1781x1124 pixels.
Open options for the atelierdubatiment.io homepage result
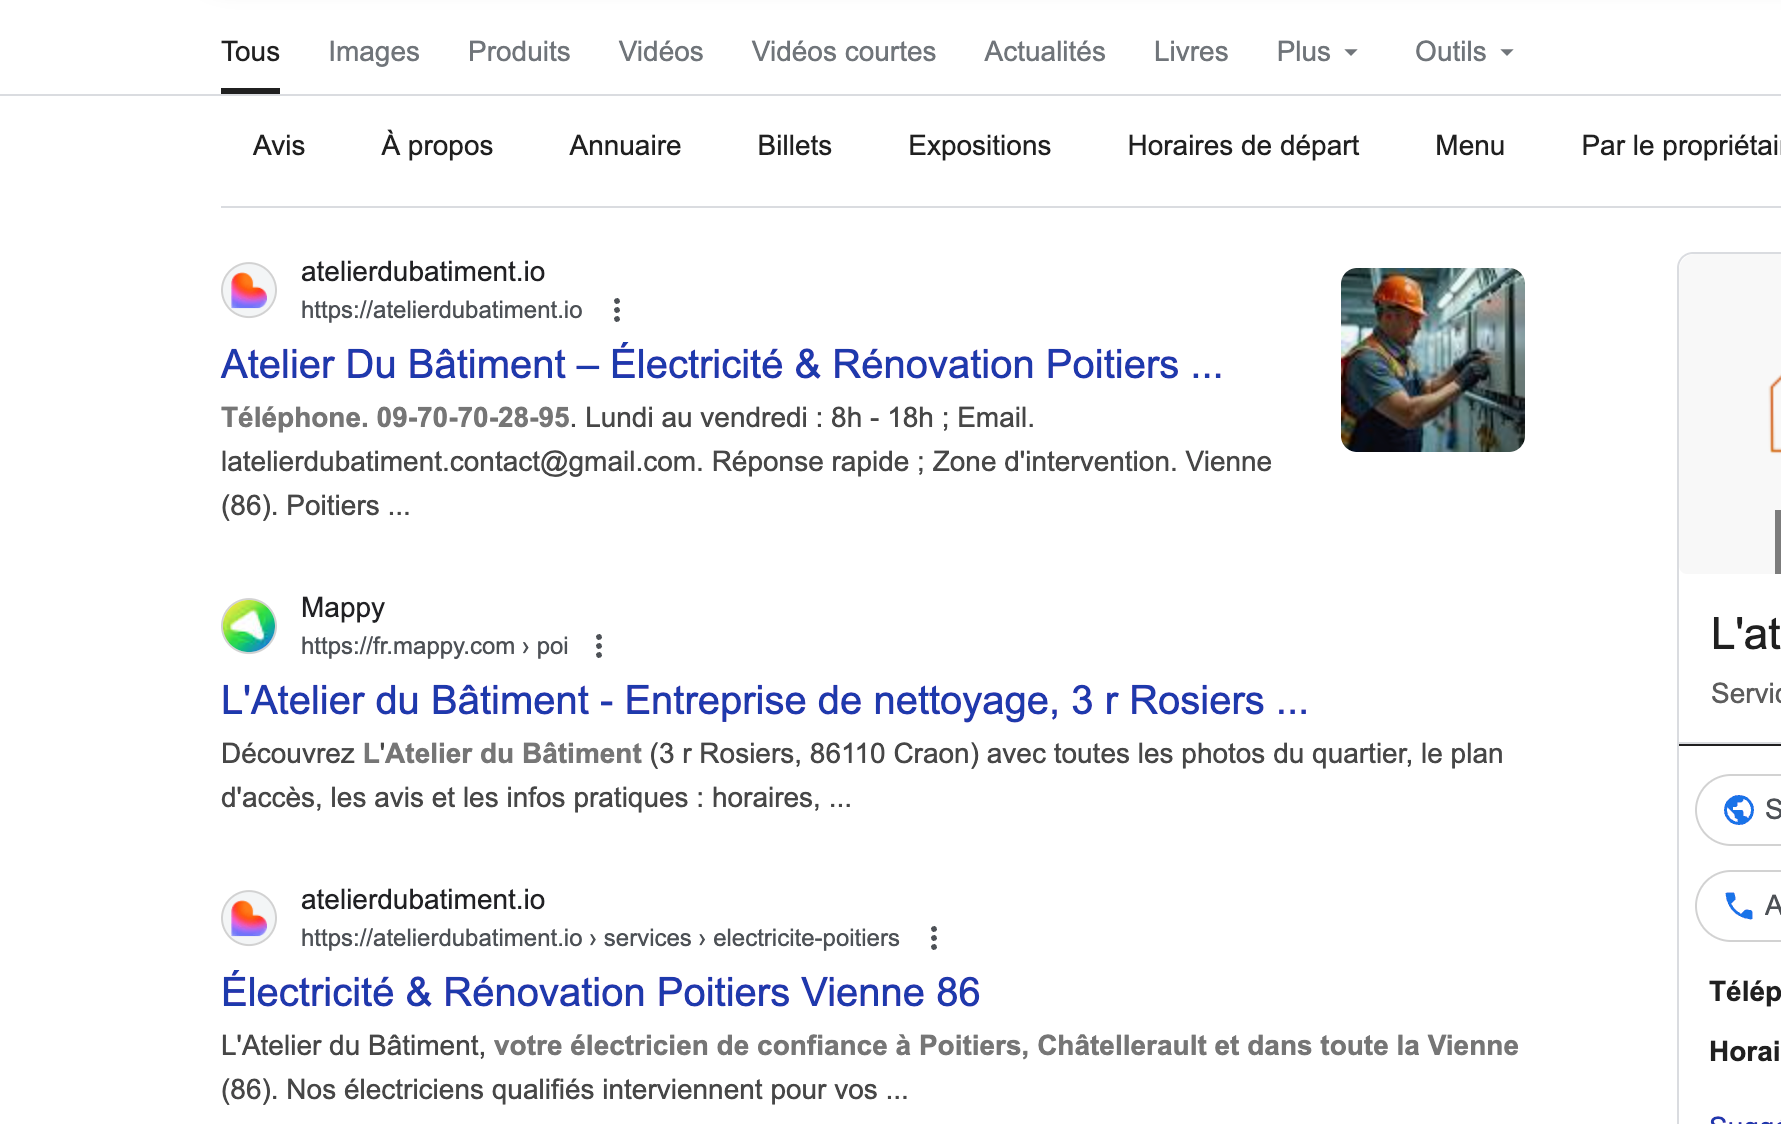(x=617, y=310)
